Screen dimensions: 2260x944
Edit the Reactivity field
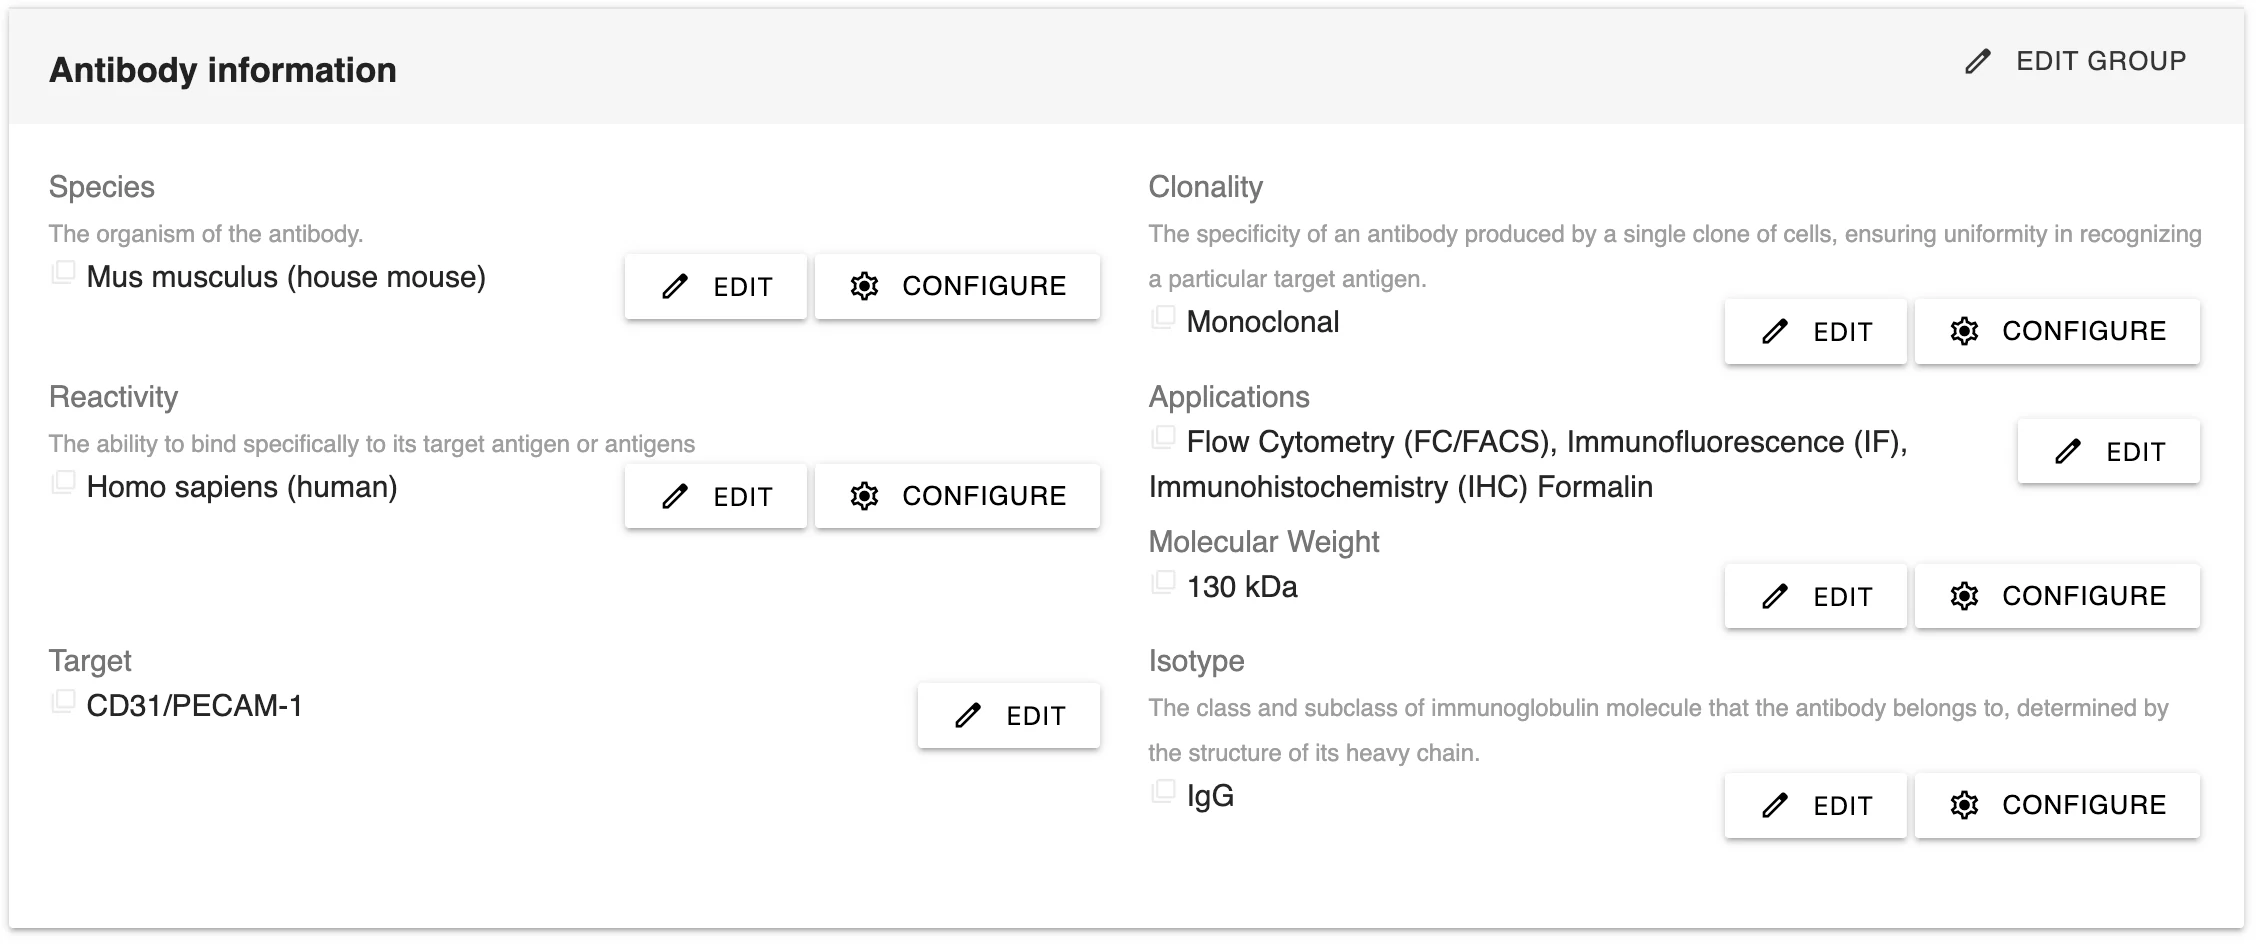tap(716, 497)
